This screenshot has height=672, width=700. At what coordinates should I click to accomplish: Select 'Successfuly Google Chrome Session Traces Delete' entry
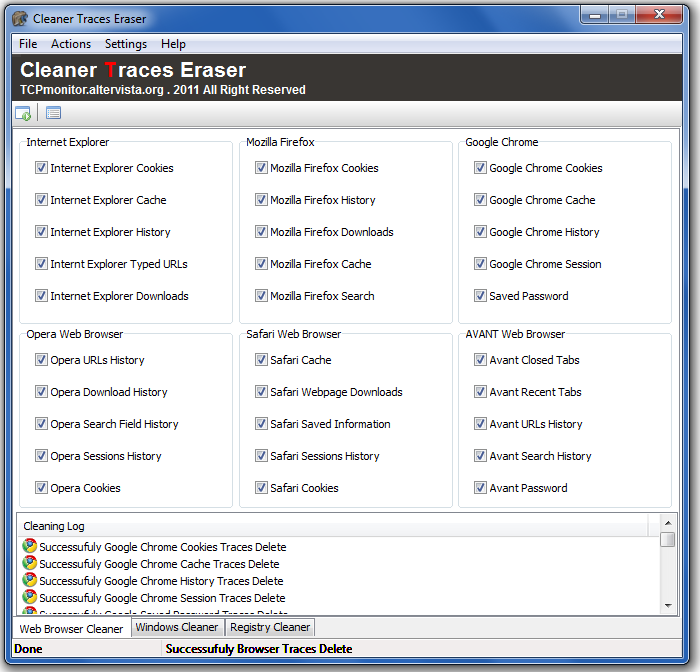162,597
